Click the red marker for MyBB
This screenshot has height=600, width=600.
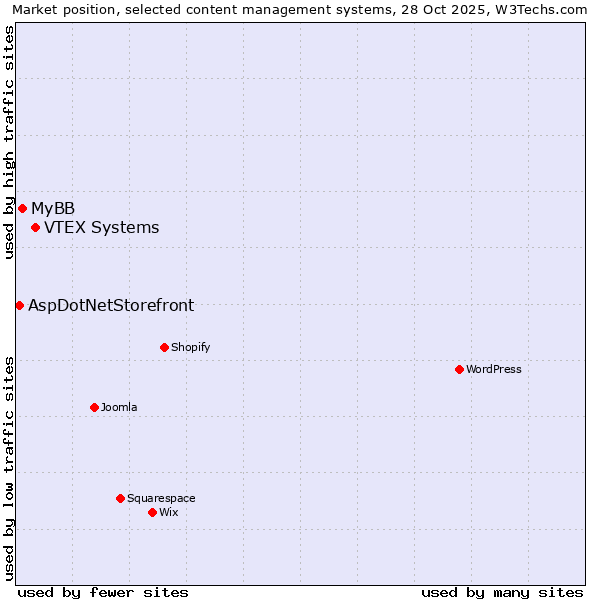pyautogui.click(x=22, y=208)
